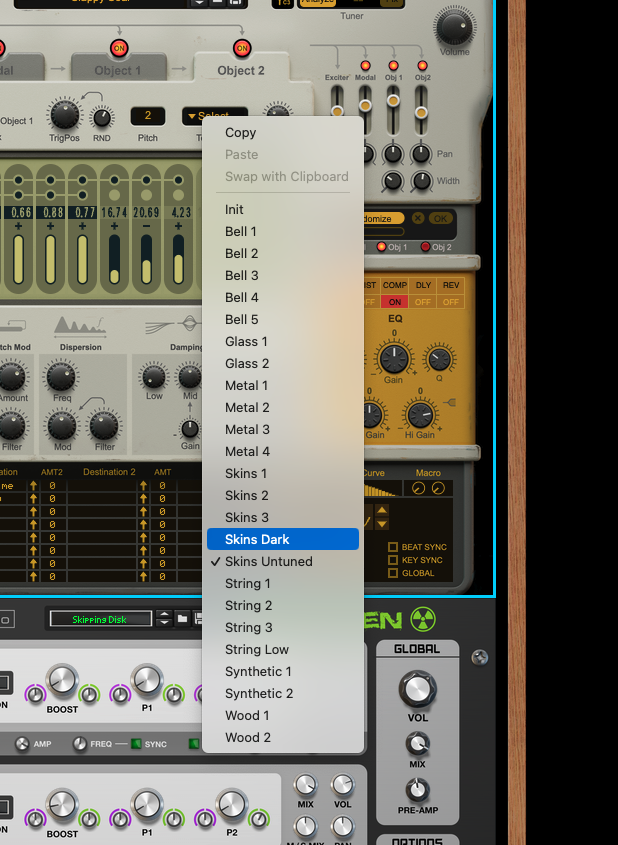Screen dimensions: 618x845
Task: Enable the BEAT SYNC checkbox
Action: 393,547
